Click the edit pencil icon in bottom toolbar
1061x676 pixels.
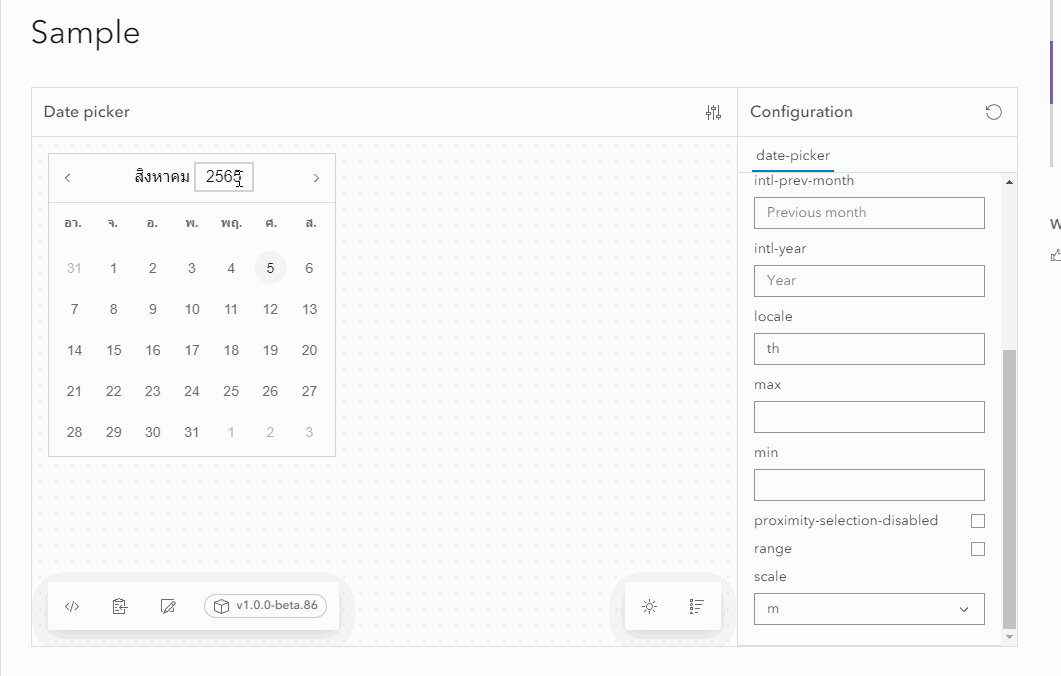[x=168, y=606]
